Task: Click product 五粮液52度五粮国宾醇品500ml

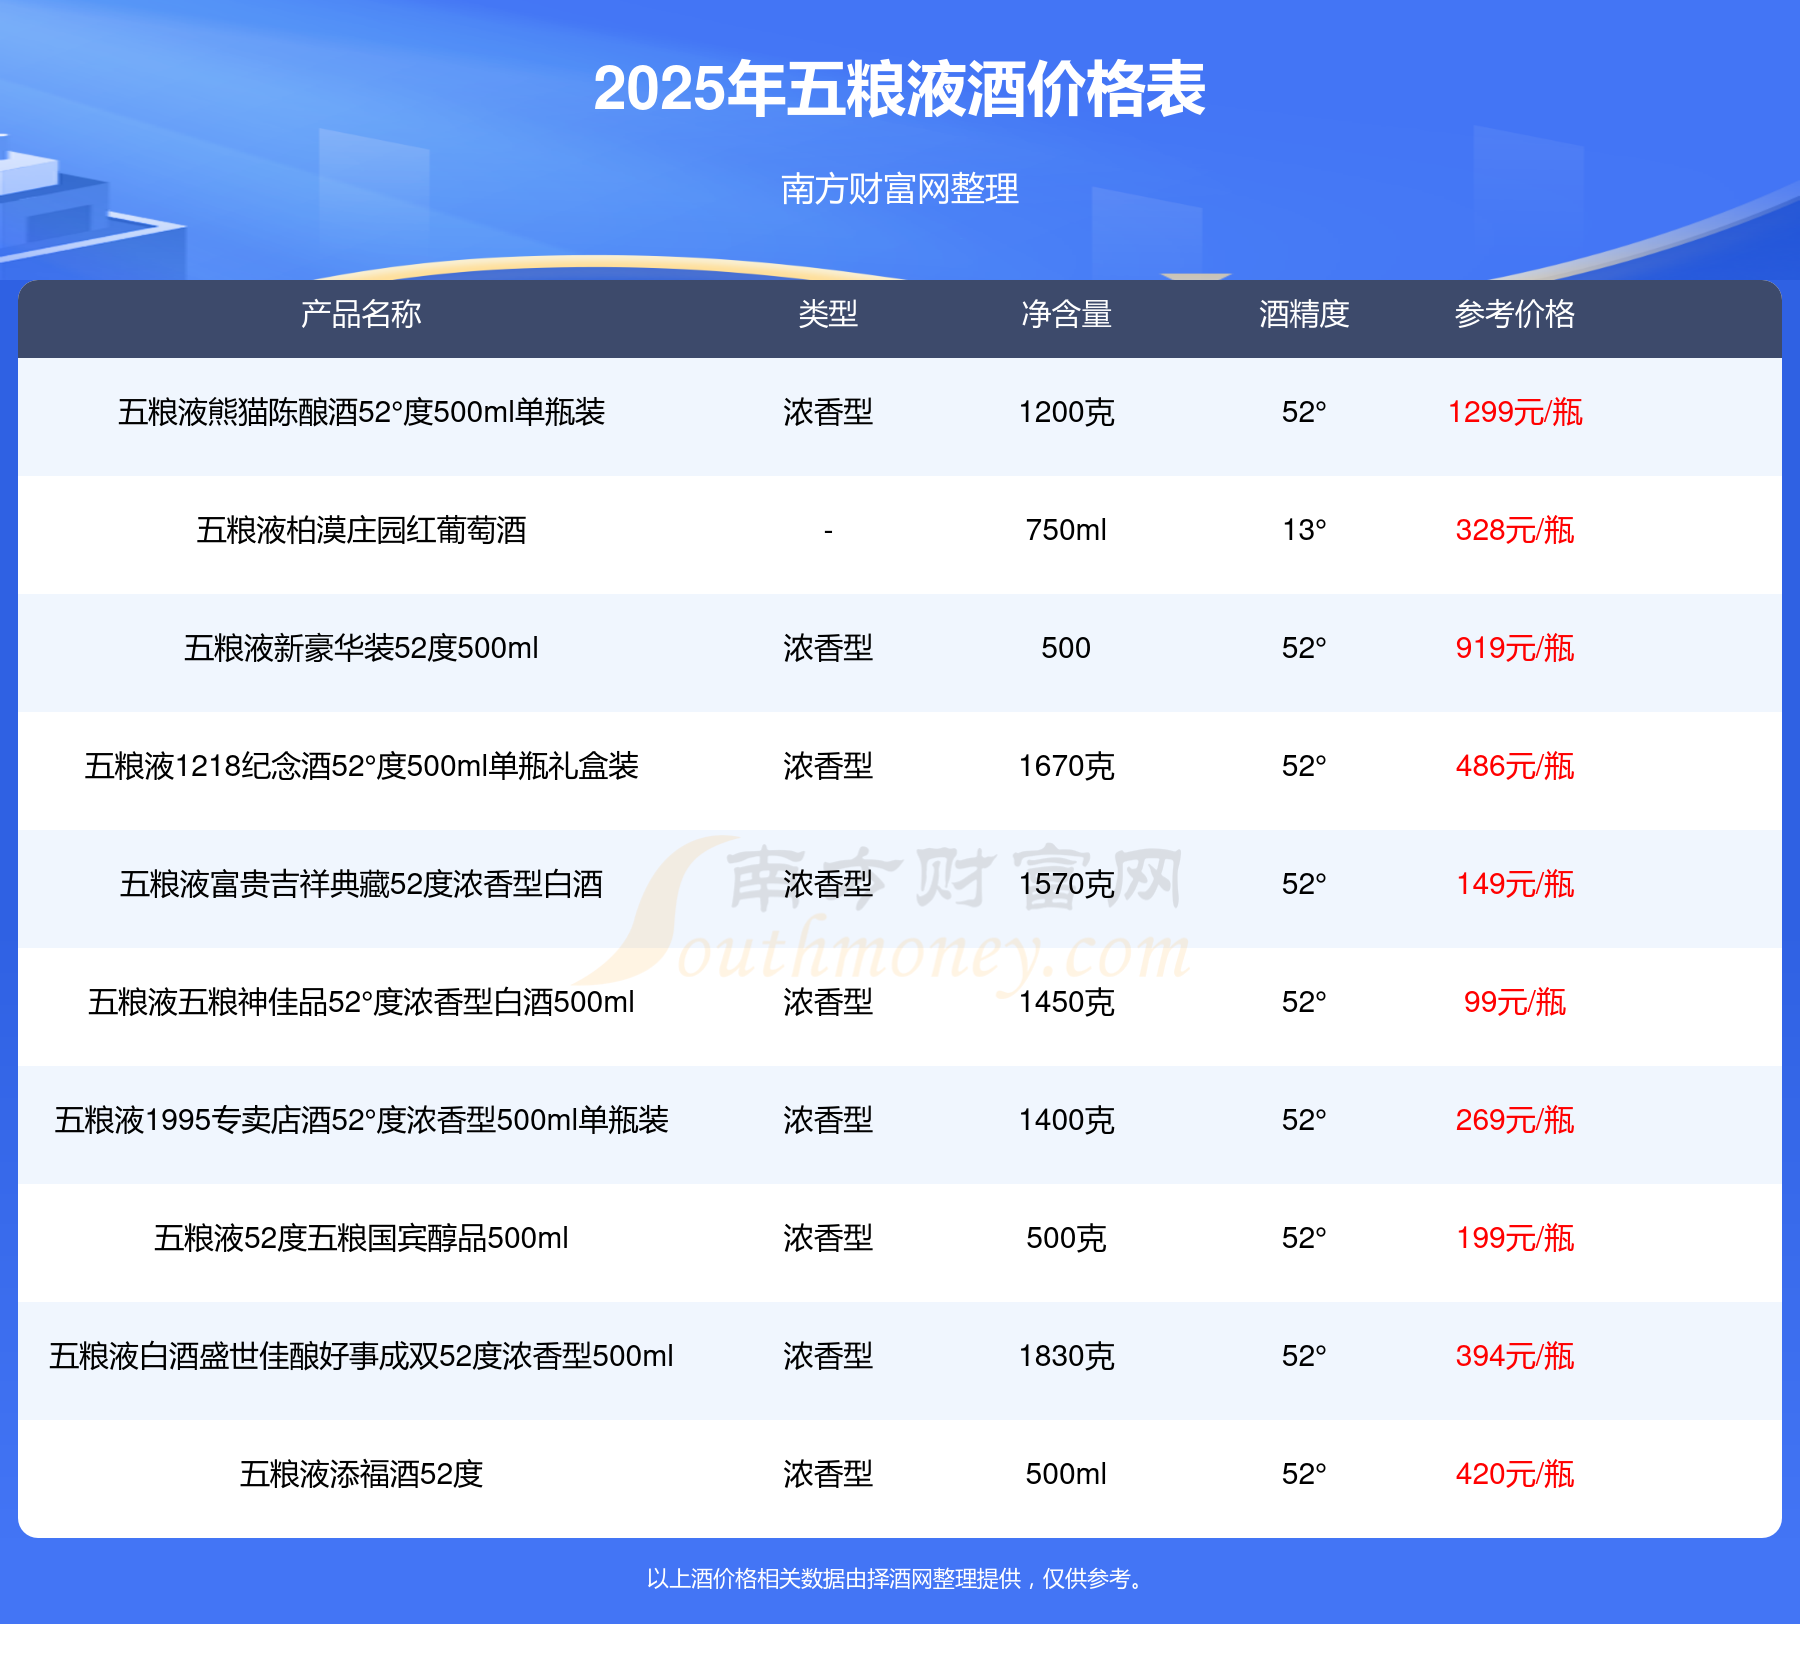Action: pos(361,1238)
